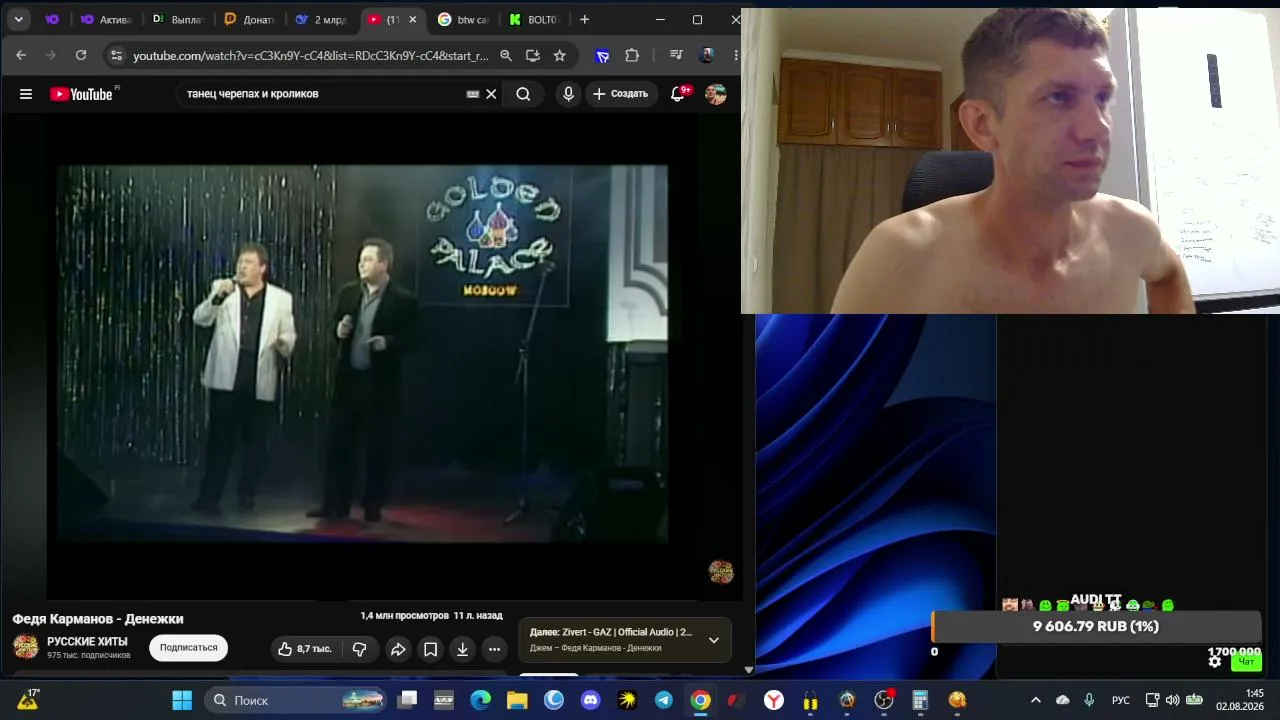1280x720 pixels.
Task: Switch to the btw ca browser tab
Action: 463,19
